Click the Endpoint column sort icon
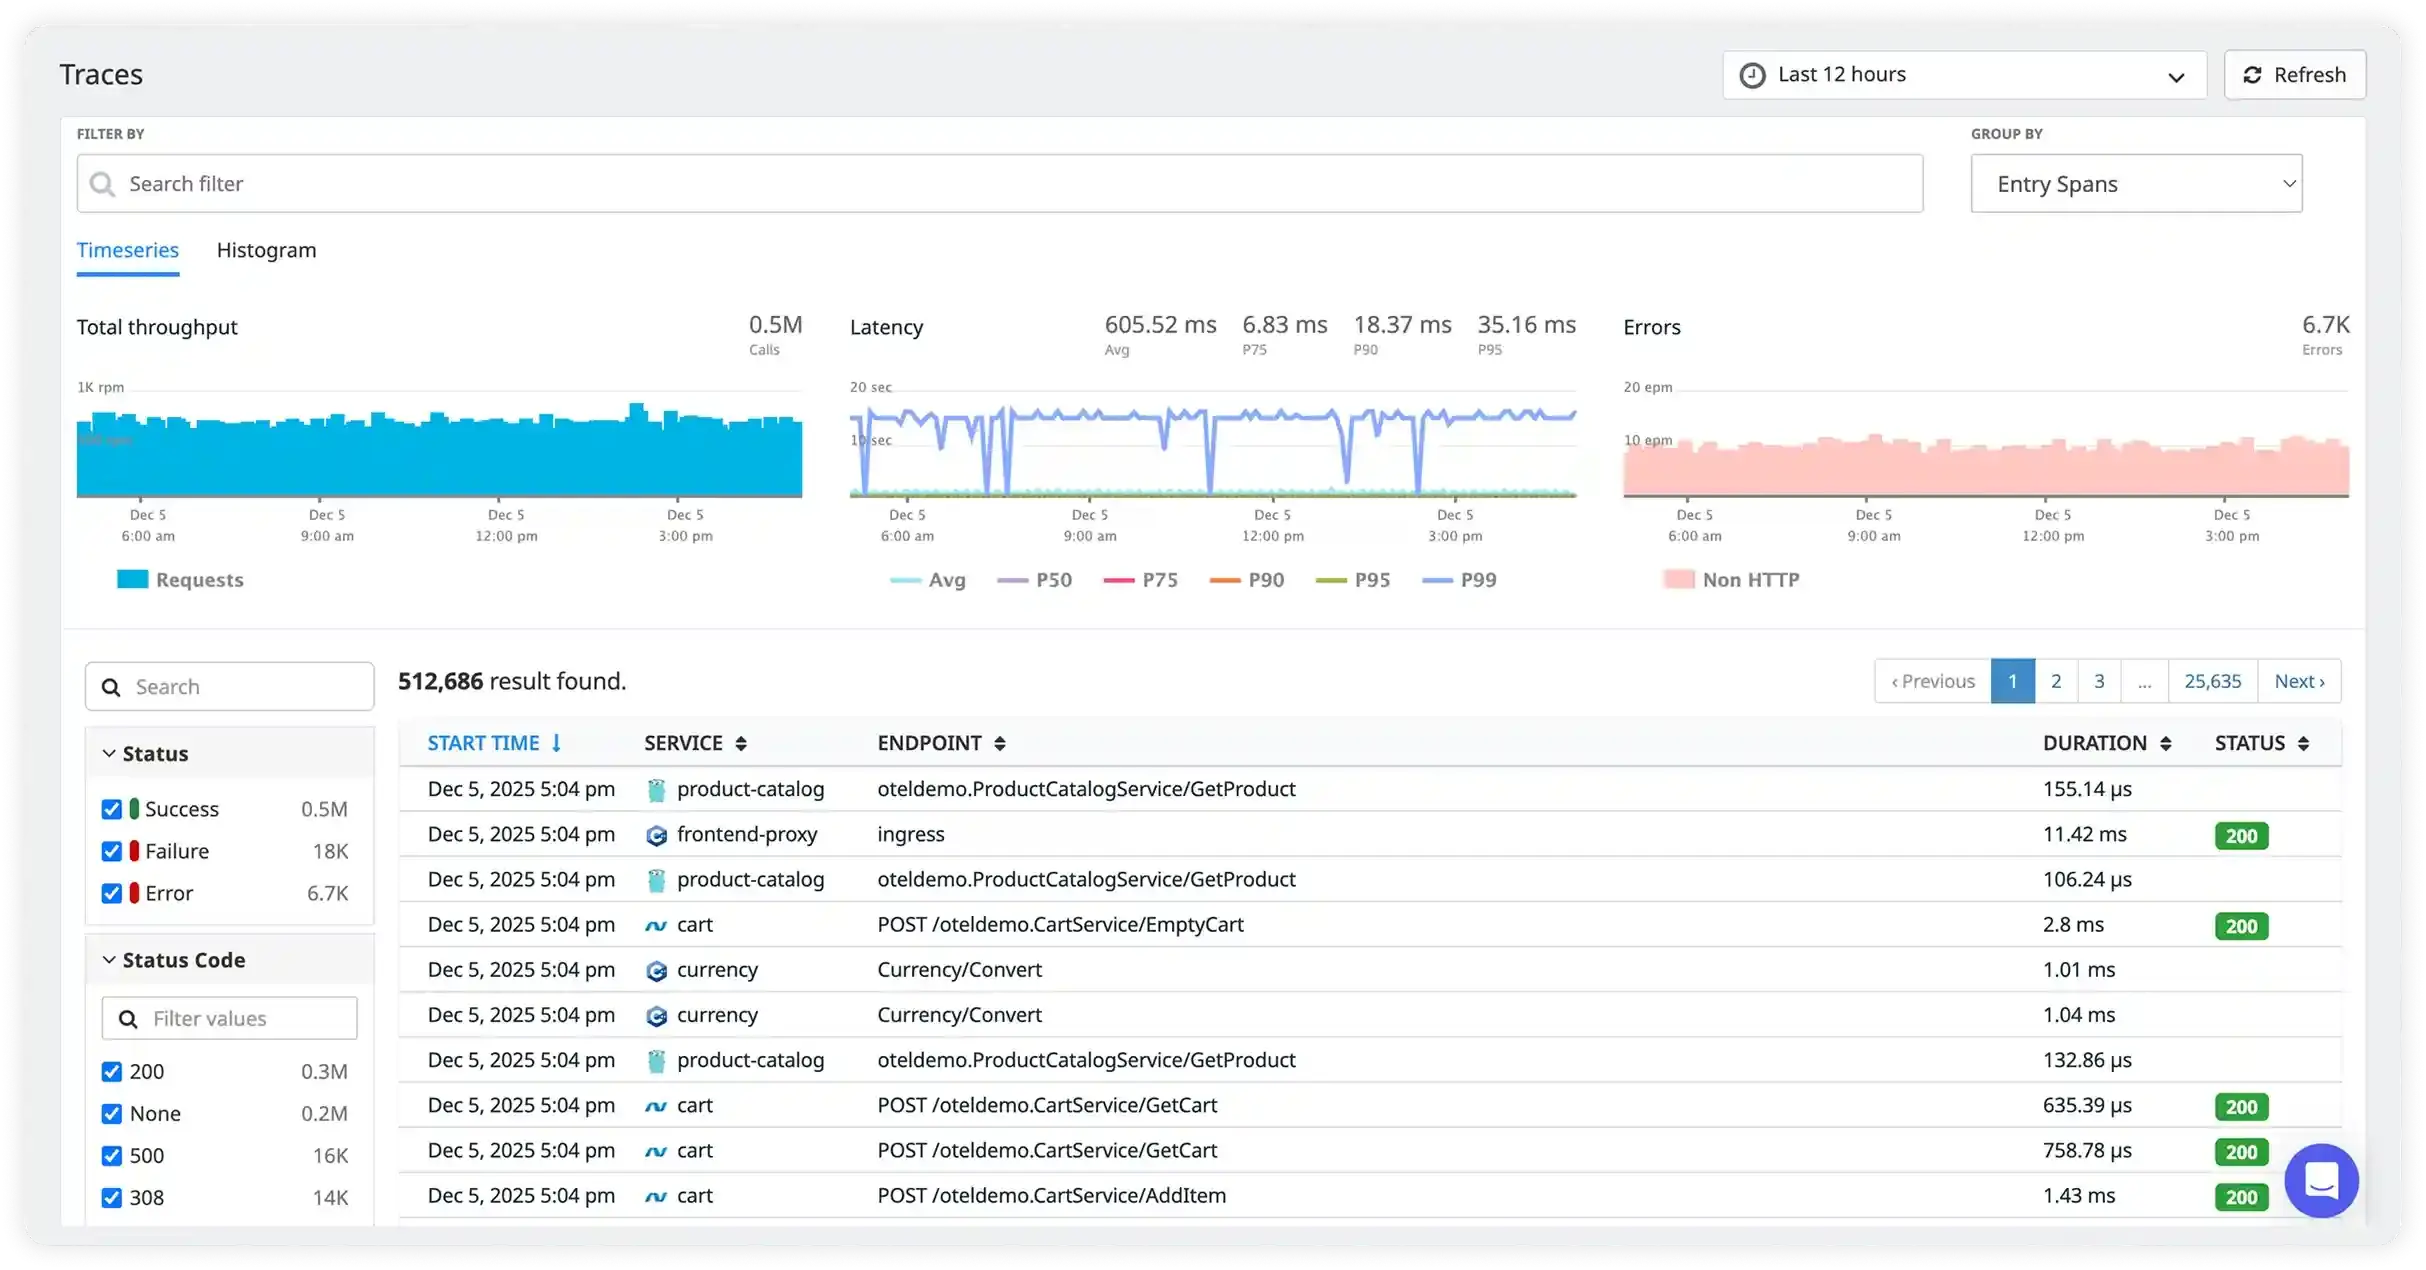2426x1270 pixels. coord(999,743)
